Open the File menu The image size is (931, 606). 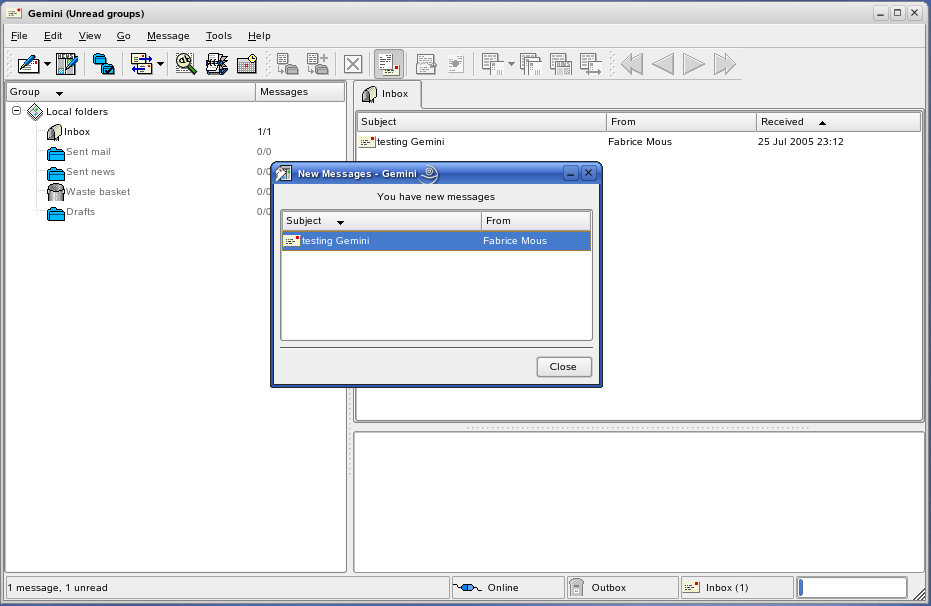[19, 36]
